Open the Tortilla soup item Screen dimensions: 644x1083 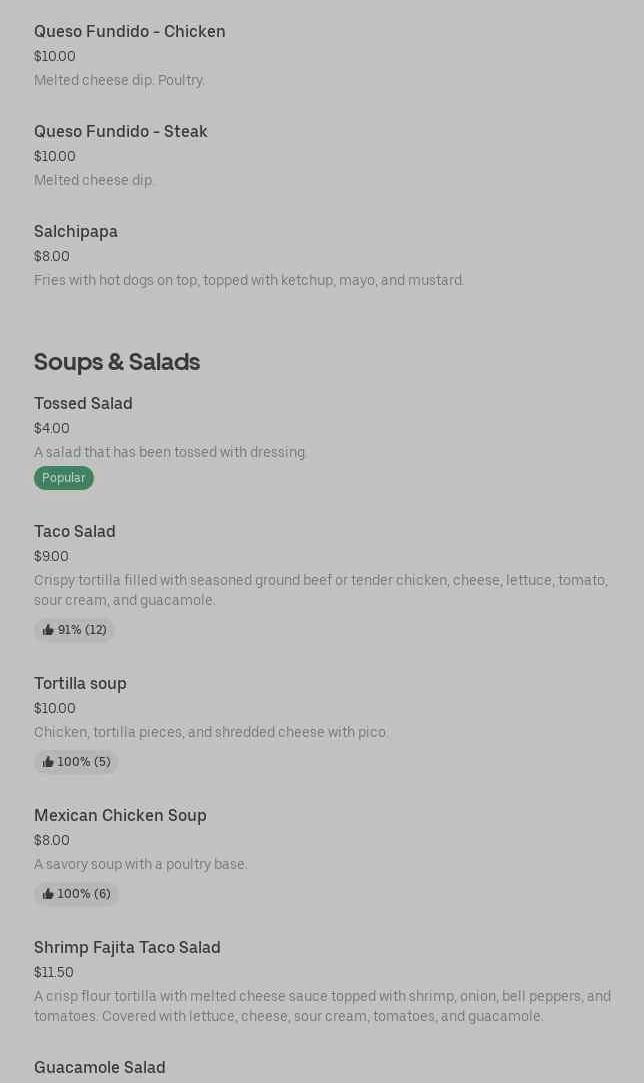(x=80, y=684)
